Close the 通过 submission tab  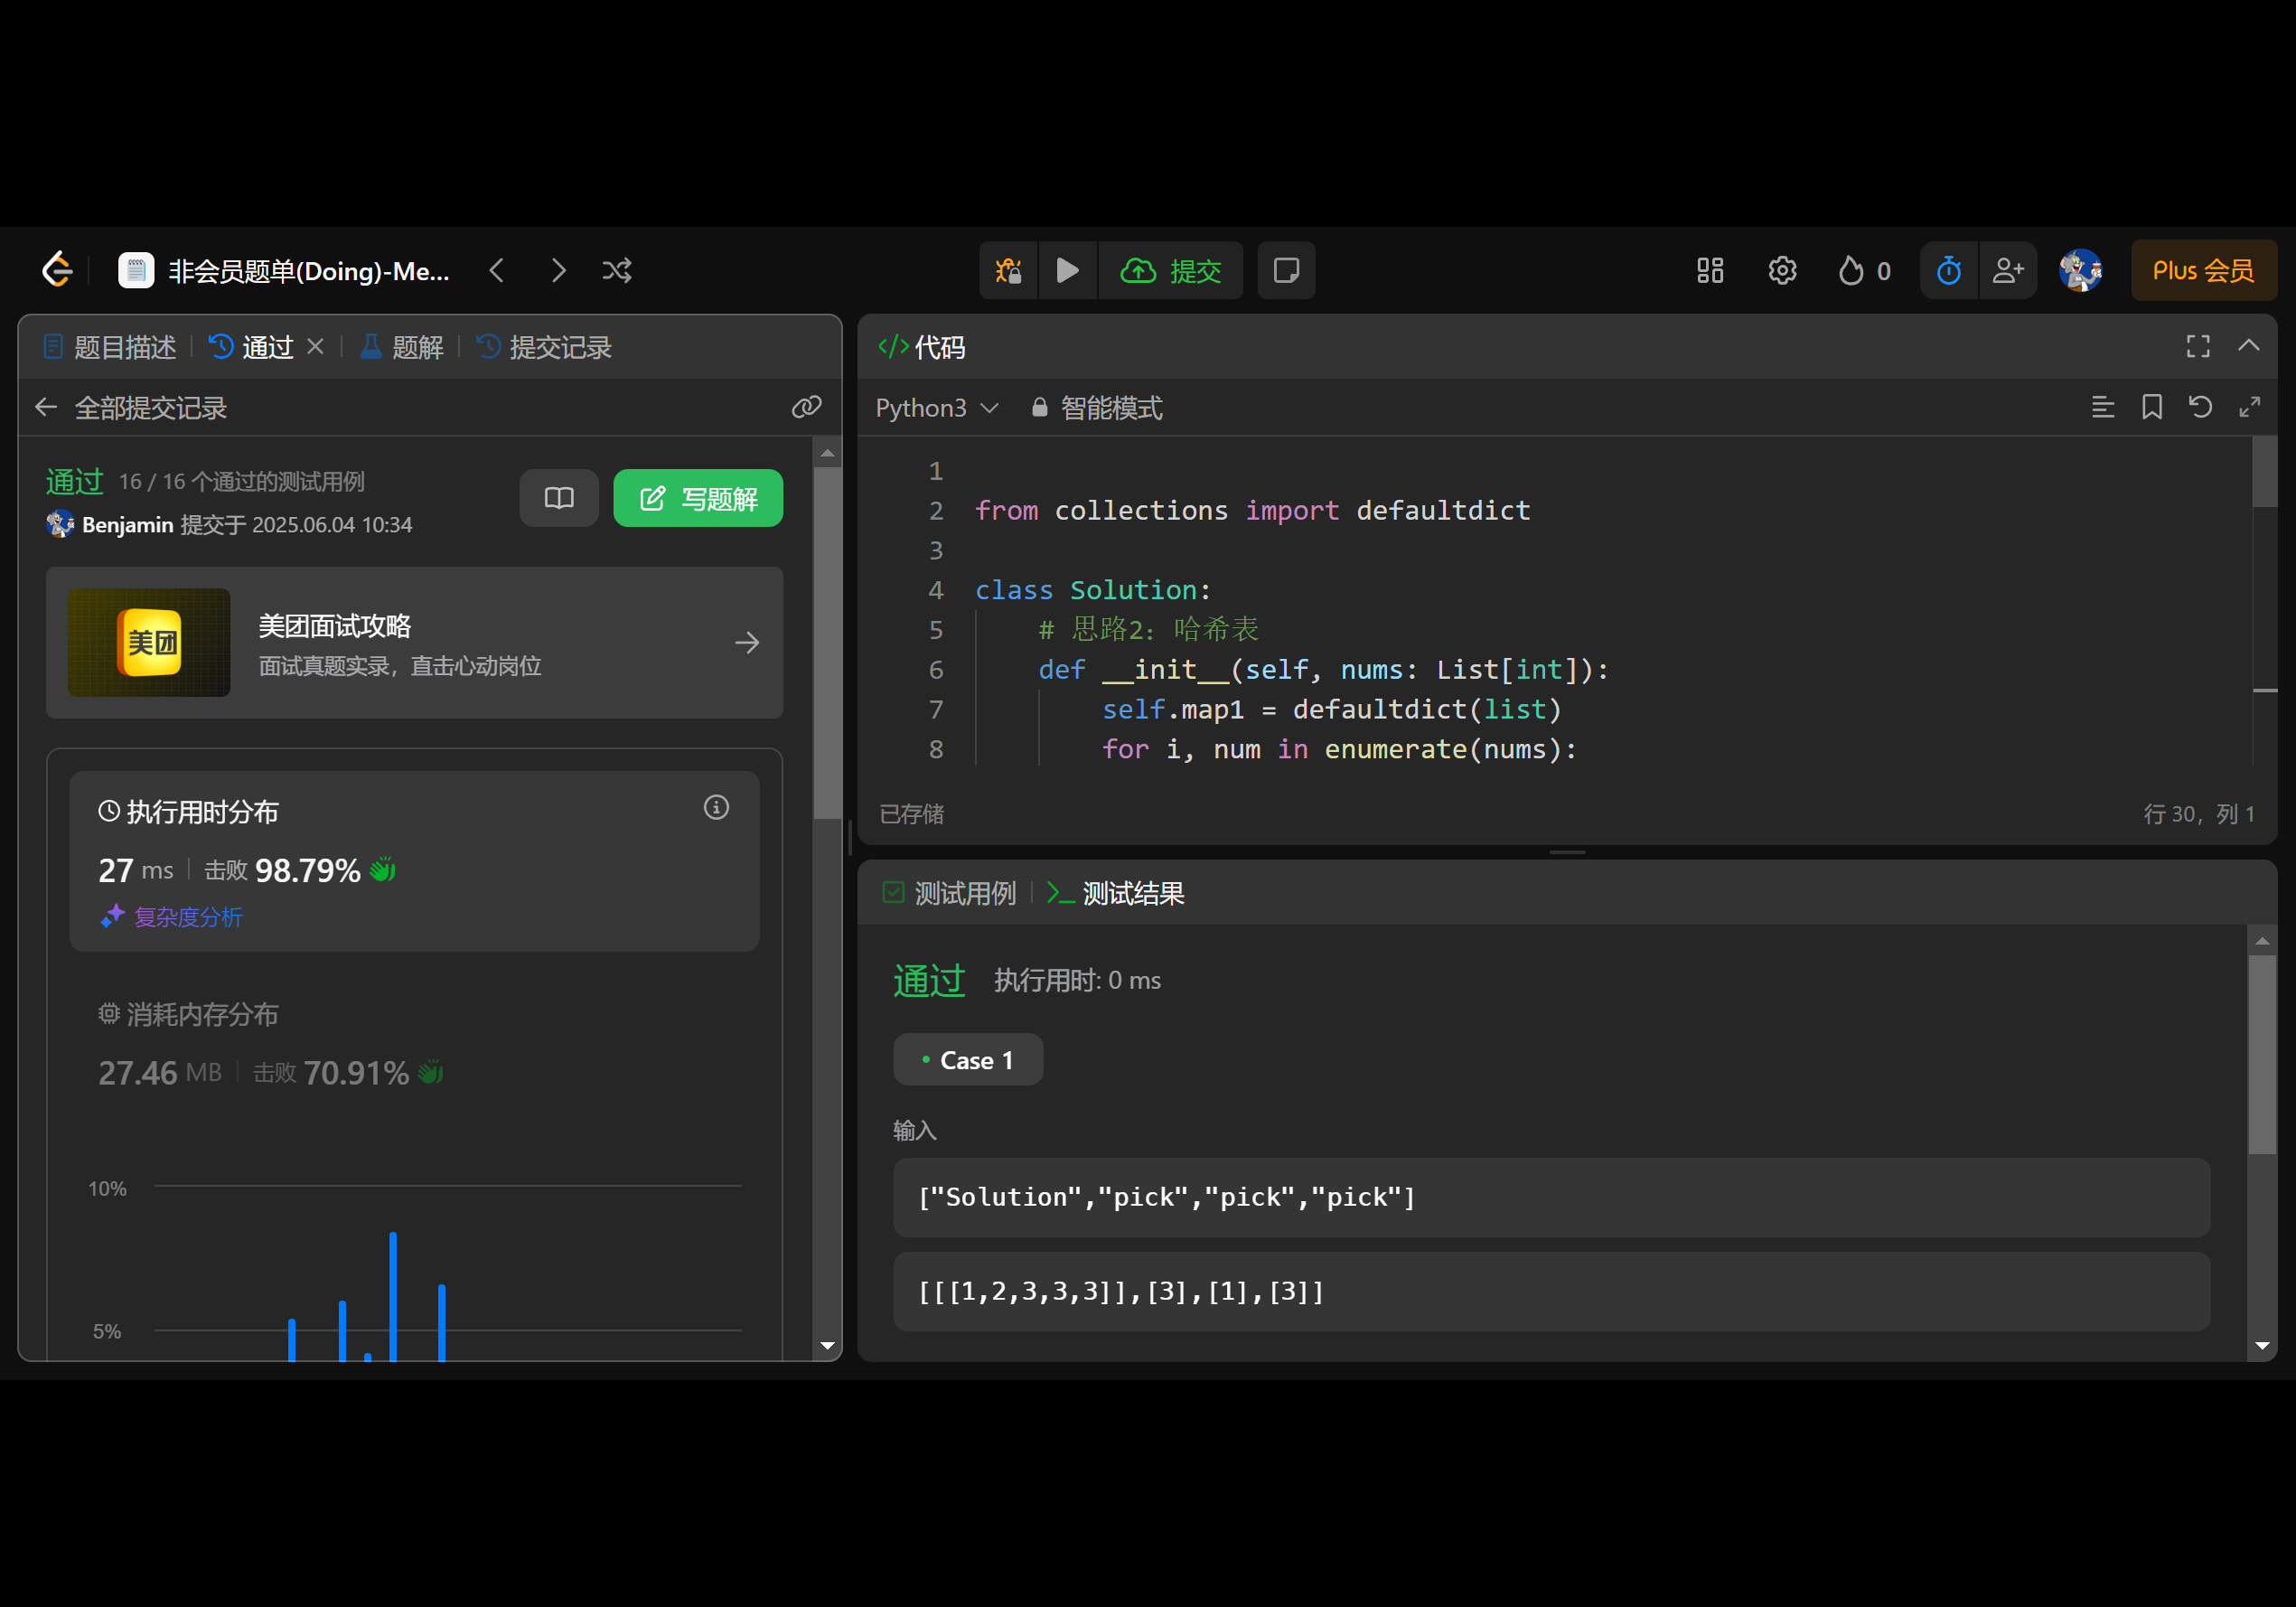[315, 346]
